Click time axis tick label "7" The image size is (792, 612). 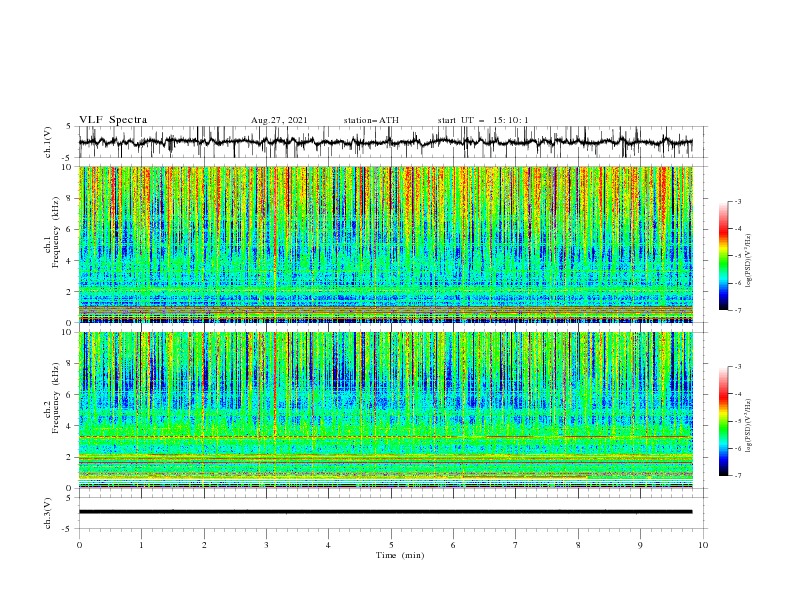coord(516,545)
